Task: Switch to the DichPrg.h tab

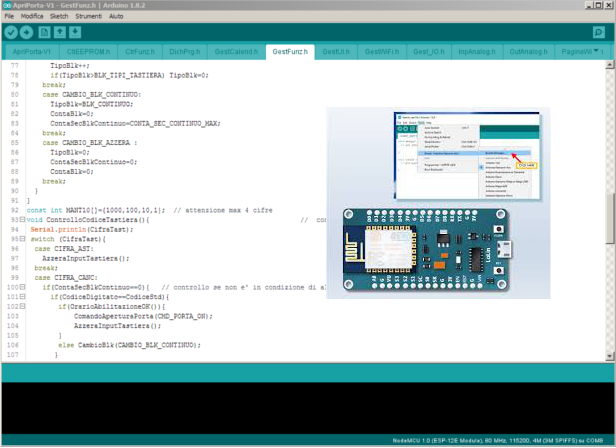Action: [185, 52]
